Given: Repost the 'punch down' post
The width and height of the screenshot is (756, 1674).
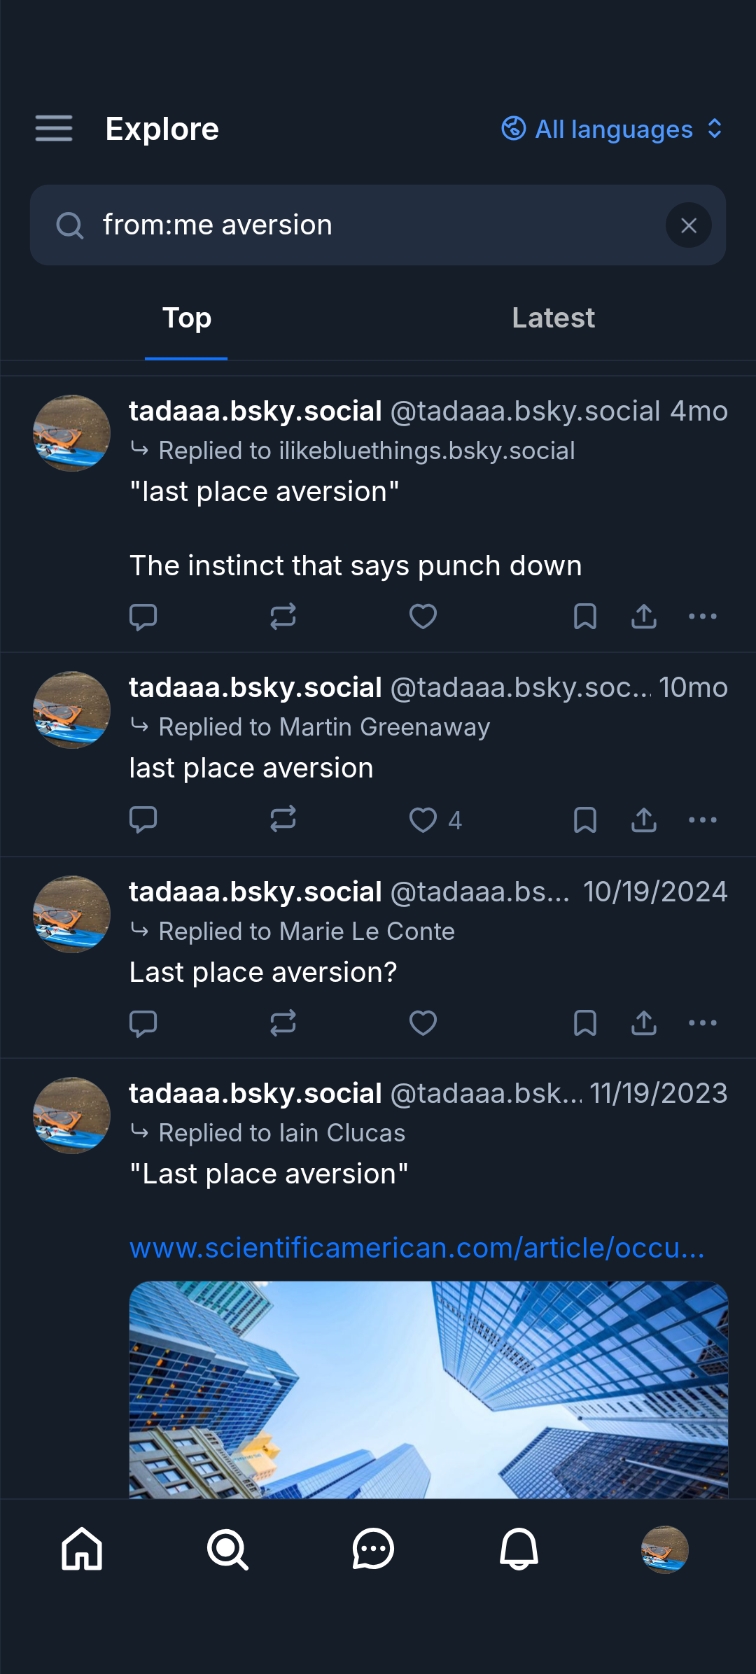Looking at the screenshot, I should [x=283, y=617].
